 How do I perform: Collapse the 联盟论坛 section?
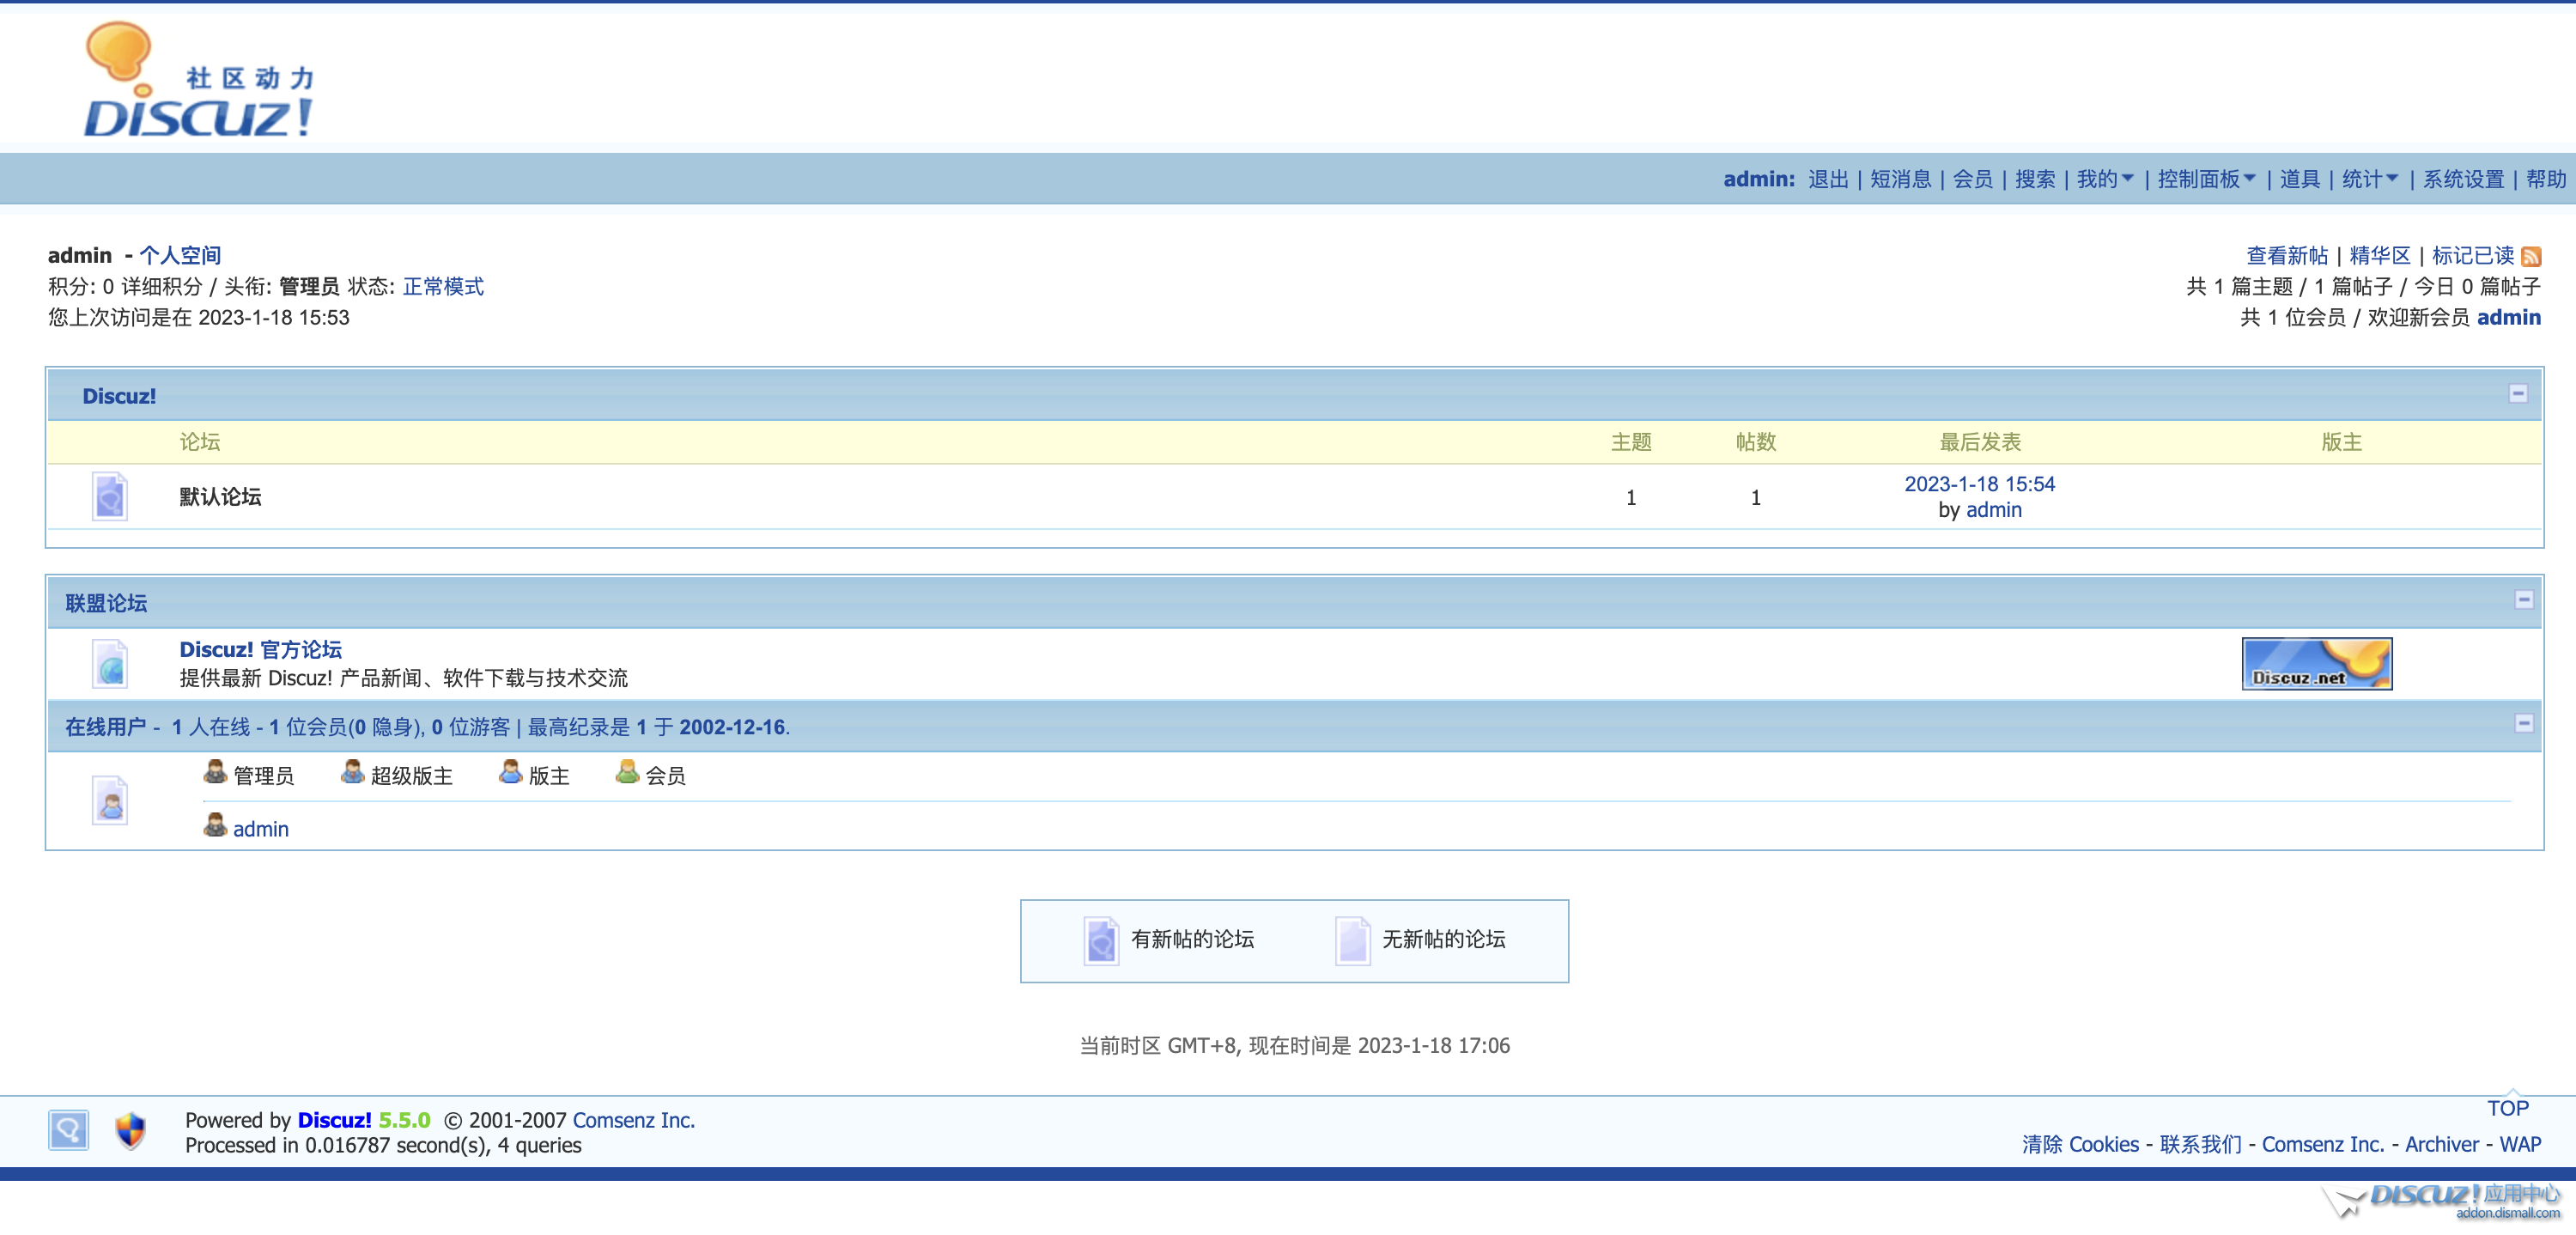(2523, 600)
